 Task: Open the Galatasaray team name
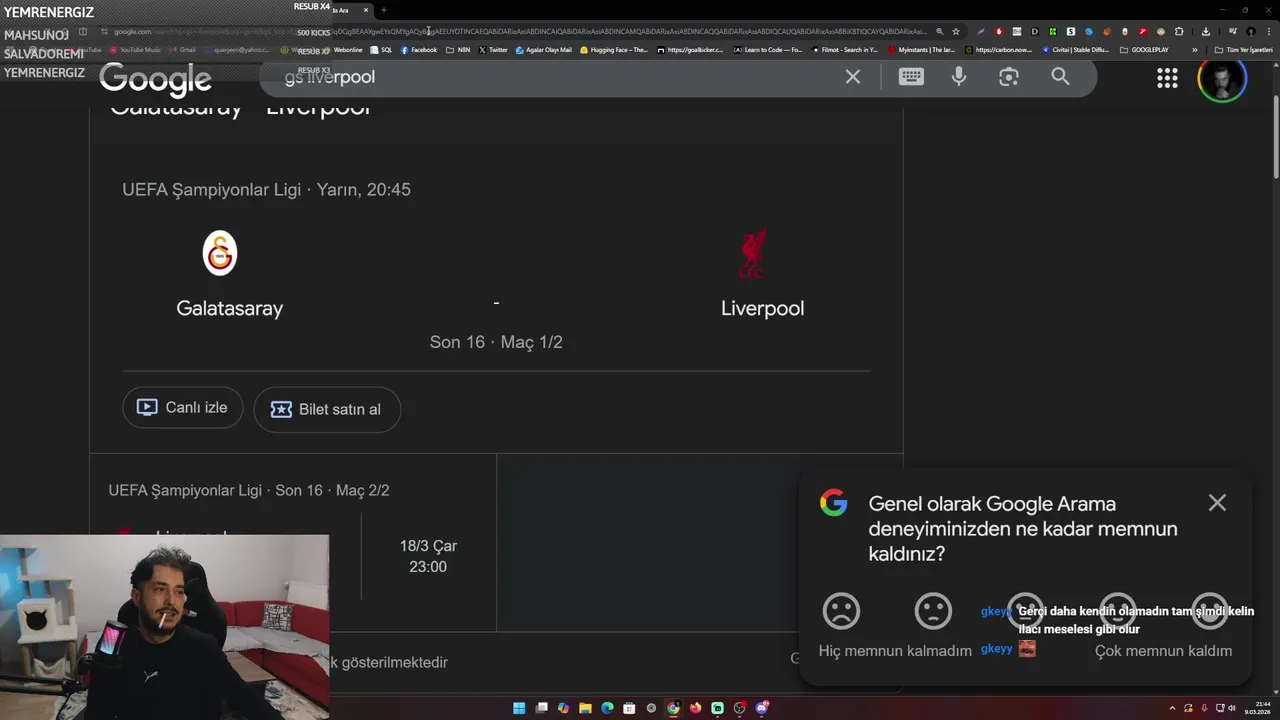tap(230, 308)
